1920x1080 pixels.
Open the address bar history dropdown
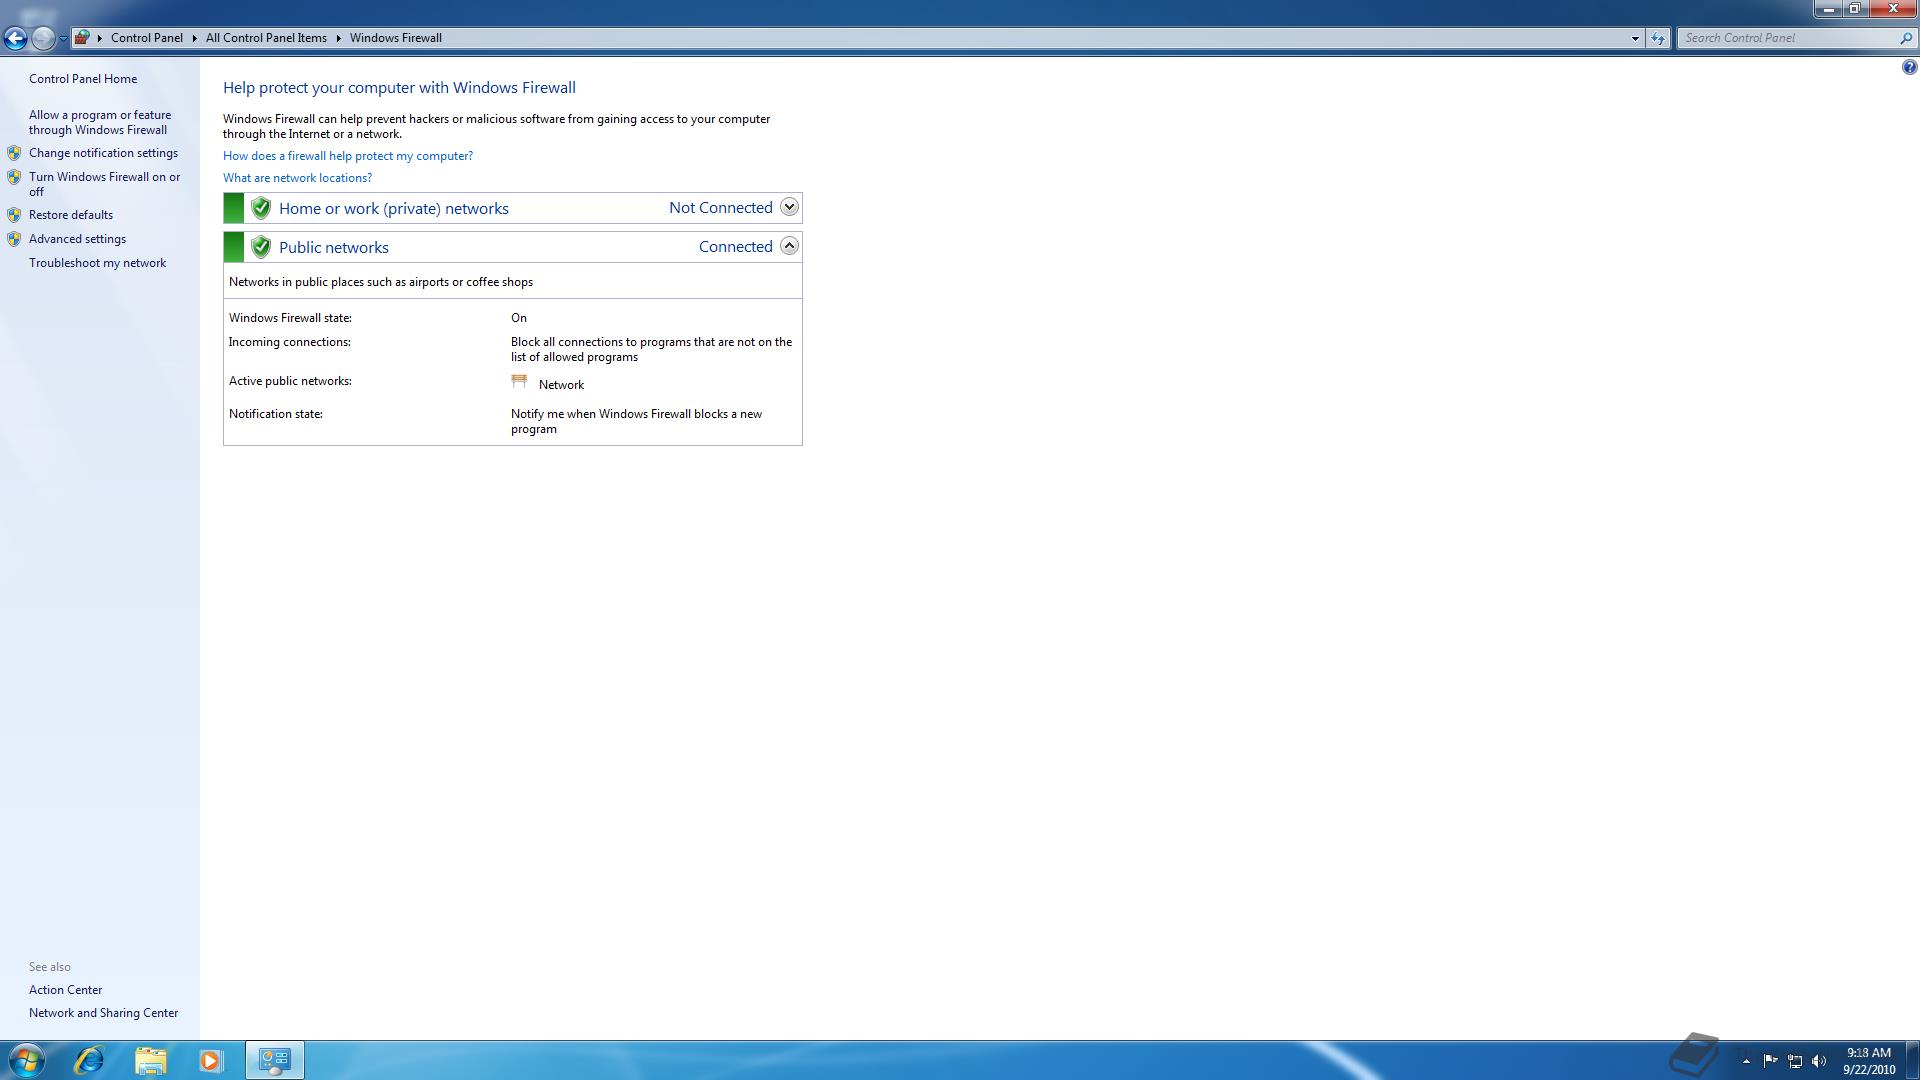(1635, 38)
